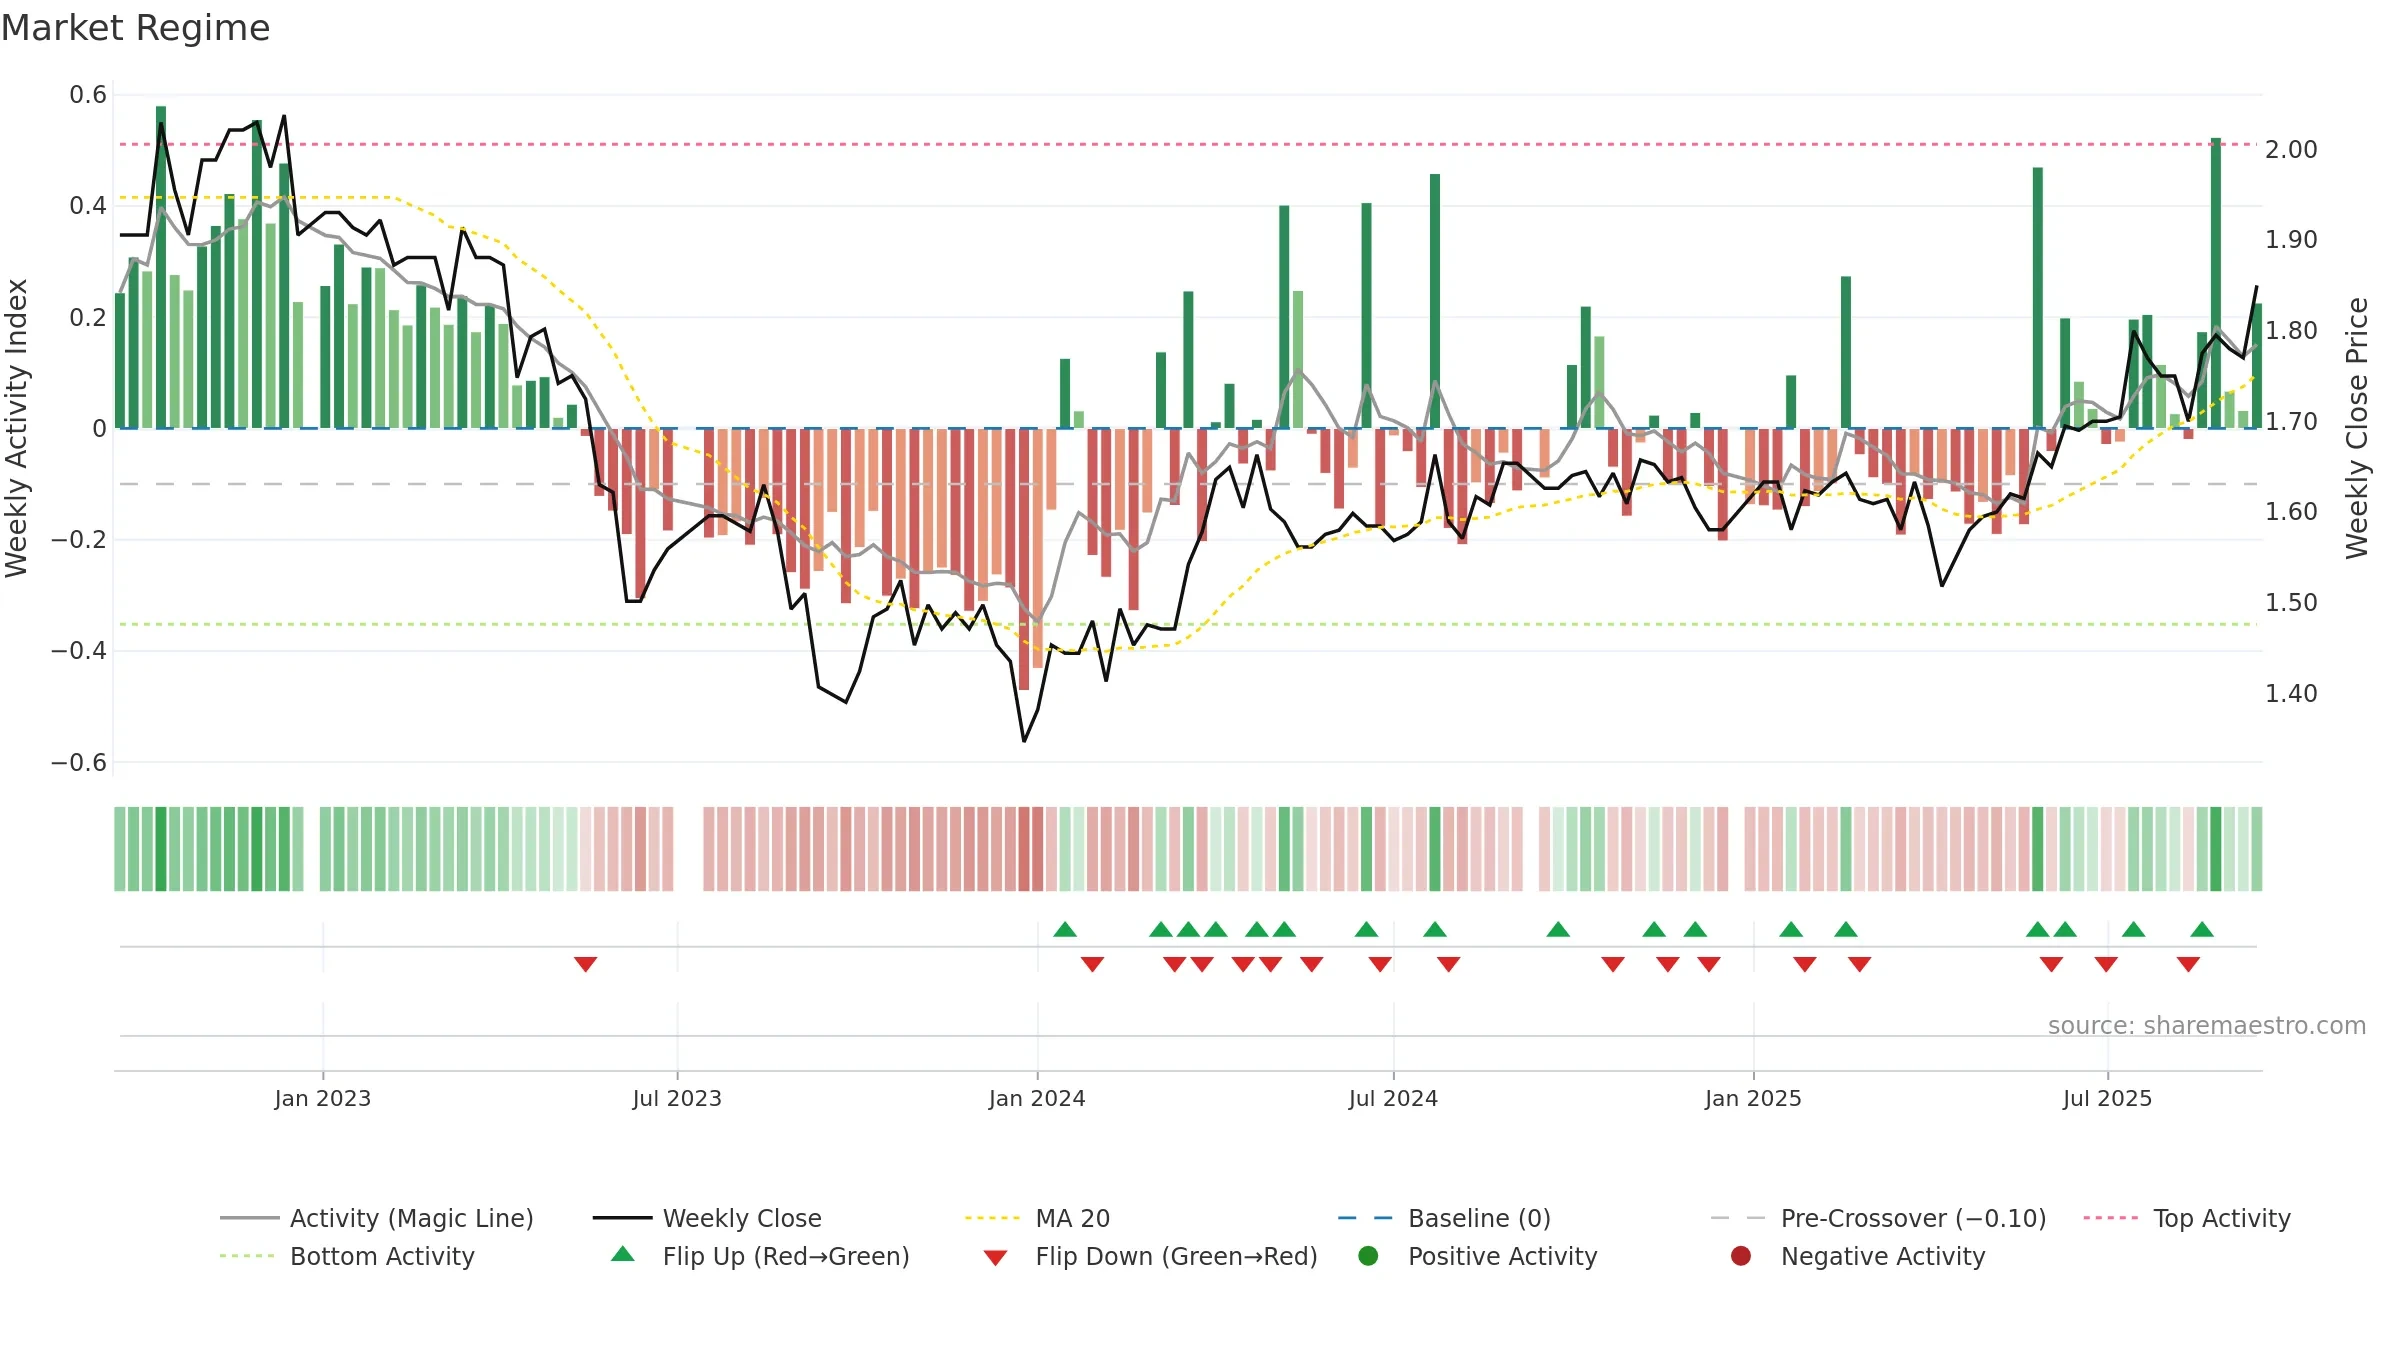The image size is (2400, 1350).
Task: Click the Jul 2025 x-axis label
Action: pyautogui.click(x=2107, y=1098)
